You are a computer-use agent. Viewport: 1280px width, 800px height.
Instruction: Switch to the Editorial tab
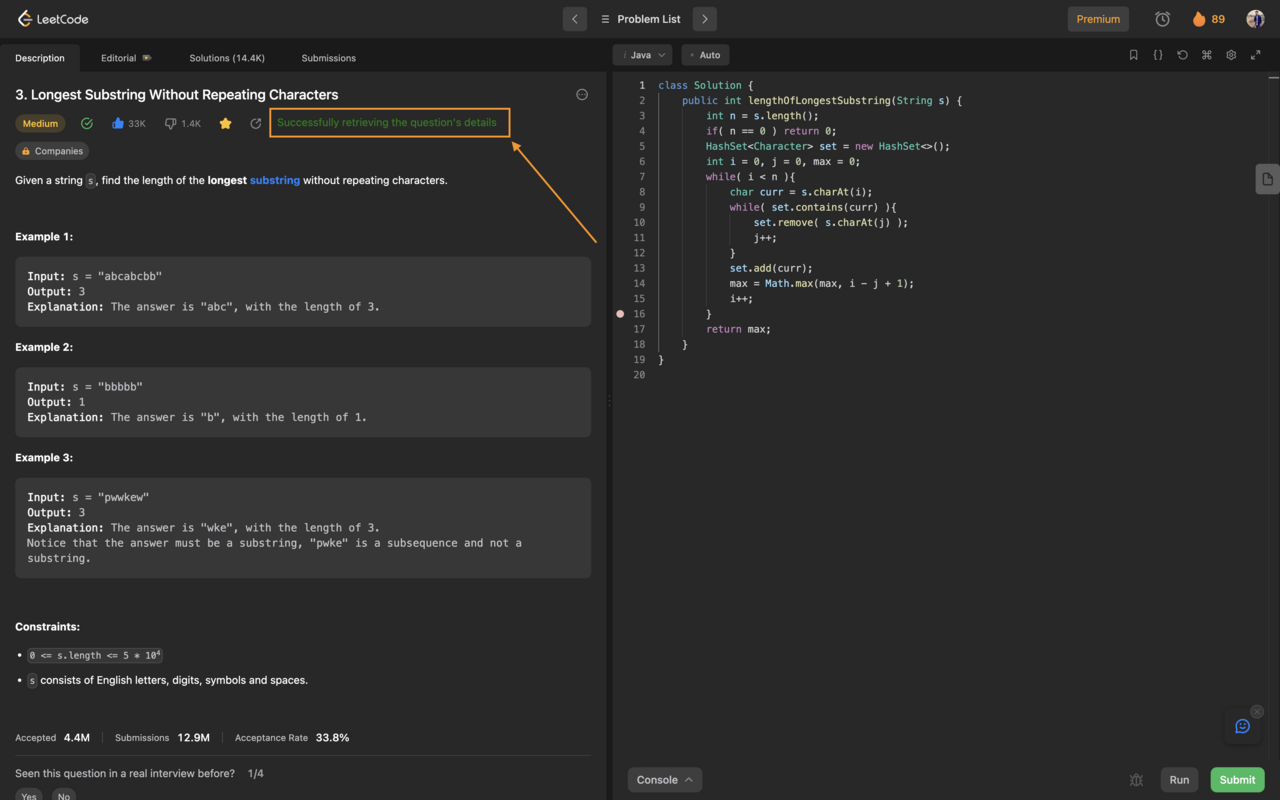126,58
